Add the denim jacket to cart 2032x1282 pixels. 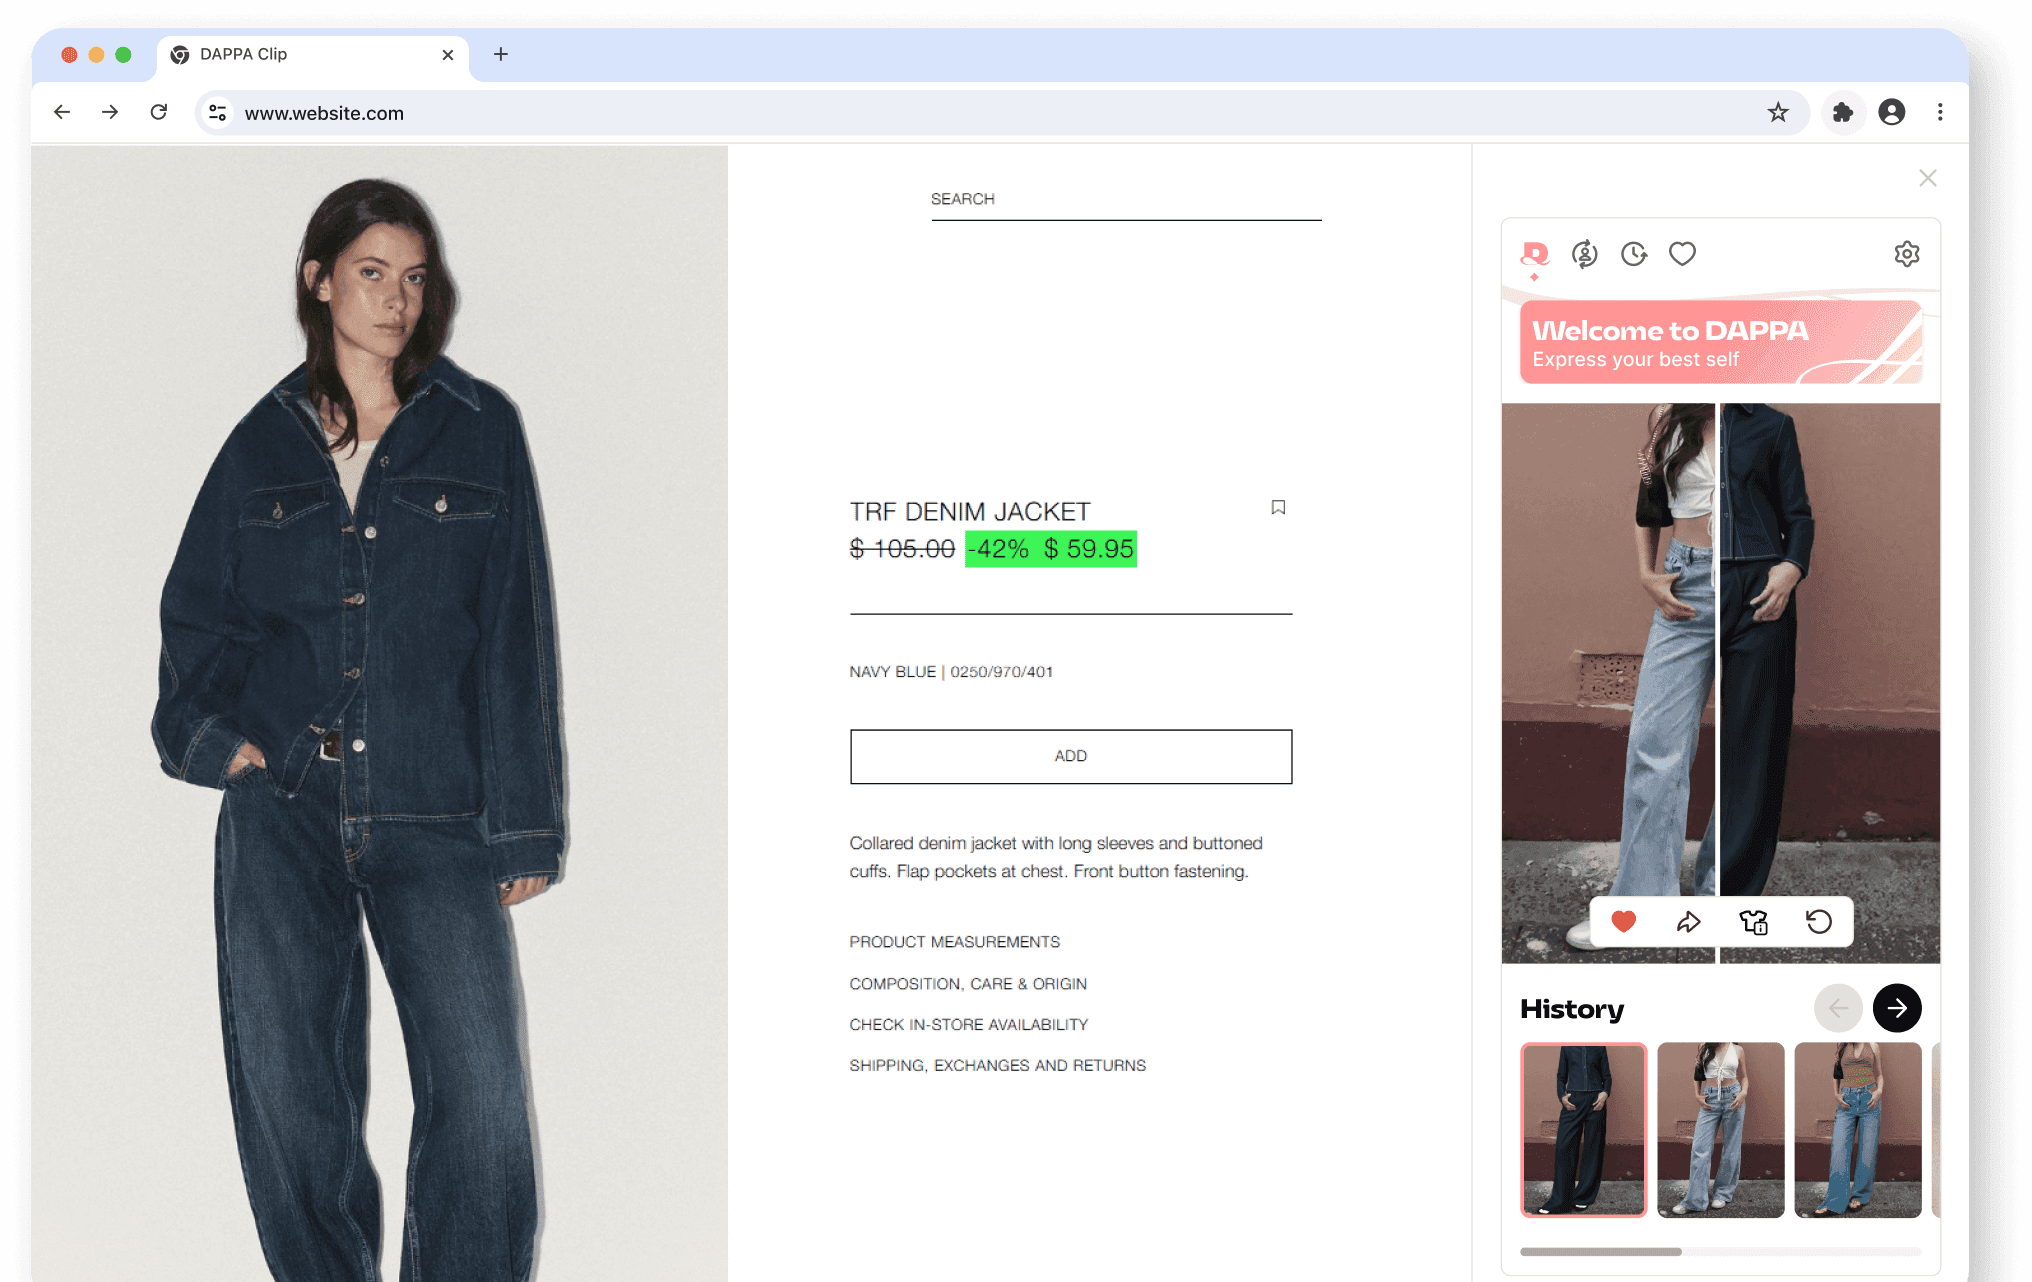pyautogui.click(x=1071, y=757)
